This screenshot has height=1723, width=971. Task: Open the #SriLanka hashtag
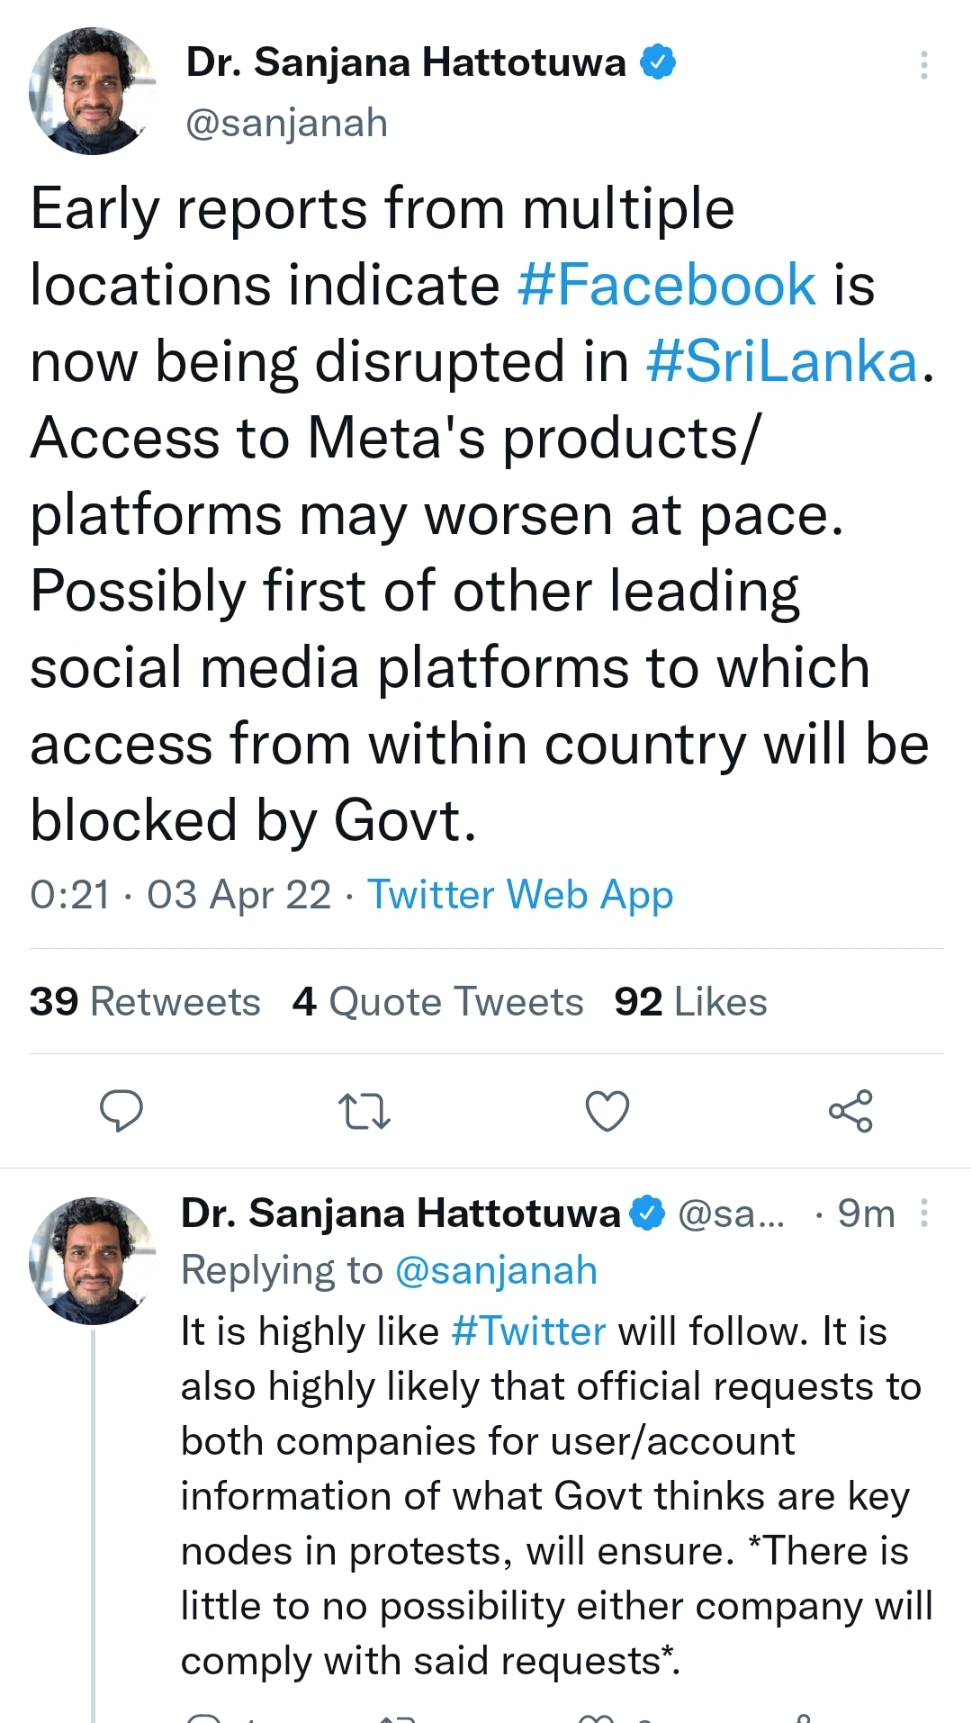coord(781,361)
